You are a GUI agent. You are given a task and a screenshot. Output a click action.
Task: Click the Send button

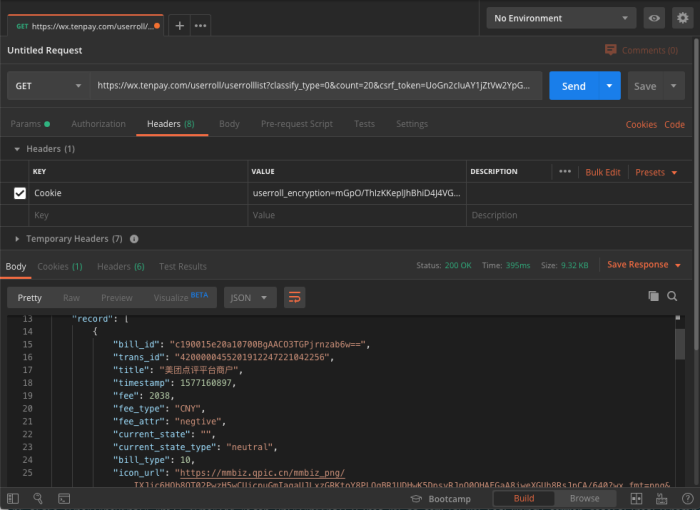click(573, 86)
